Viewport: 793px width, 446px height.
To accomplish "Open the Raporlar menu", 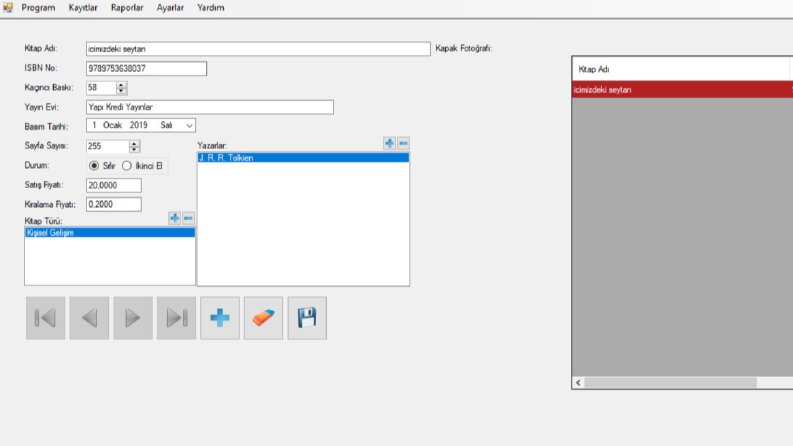I will 127,8.
